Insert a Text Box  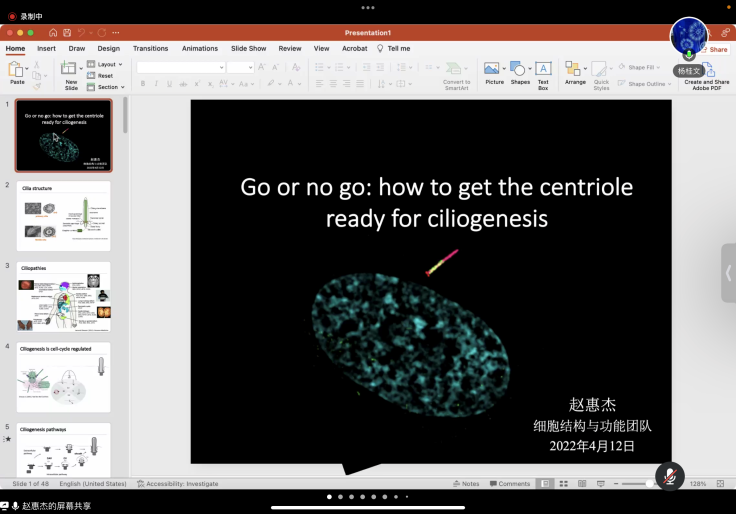pos(543,73)
